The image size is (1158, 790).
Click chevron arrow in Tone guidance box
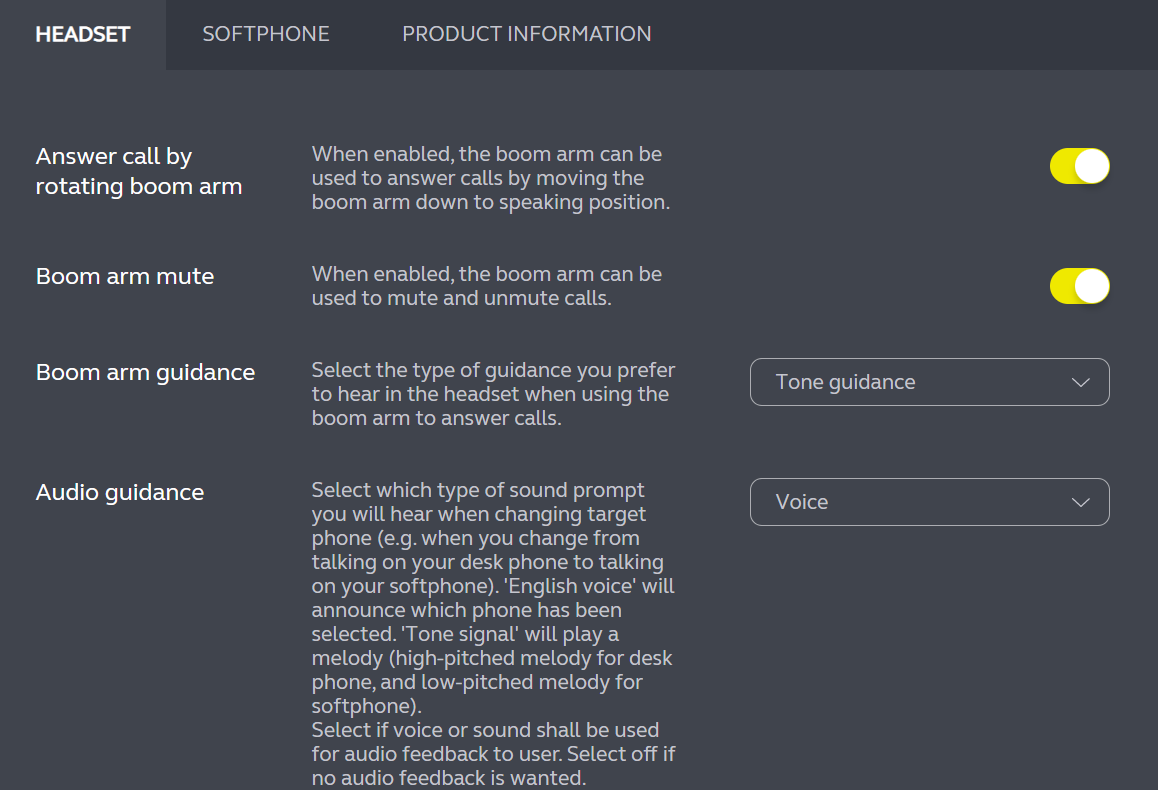click(x=1080, y=382)
